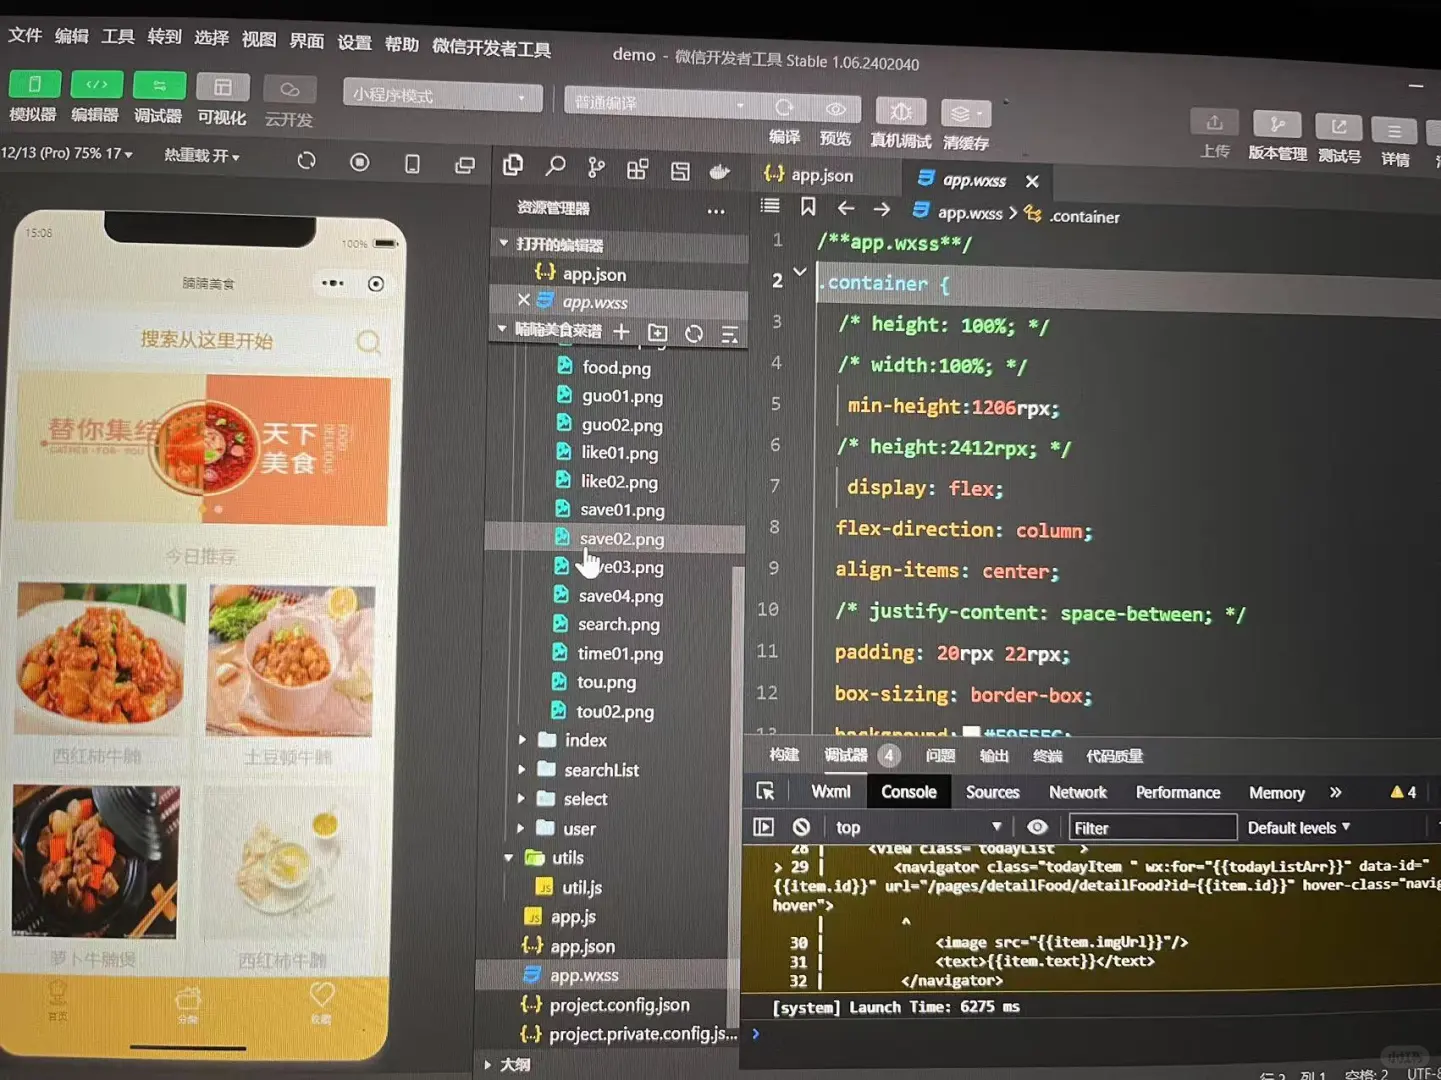Refresh the simulator with the circular arrow
The image size is (1441, 1080).
[x=306, y=161]
